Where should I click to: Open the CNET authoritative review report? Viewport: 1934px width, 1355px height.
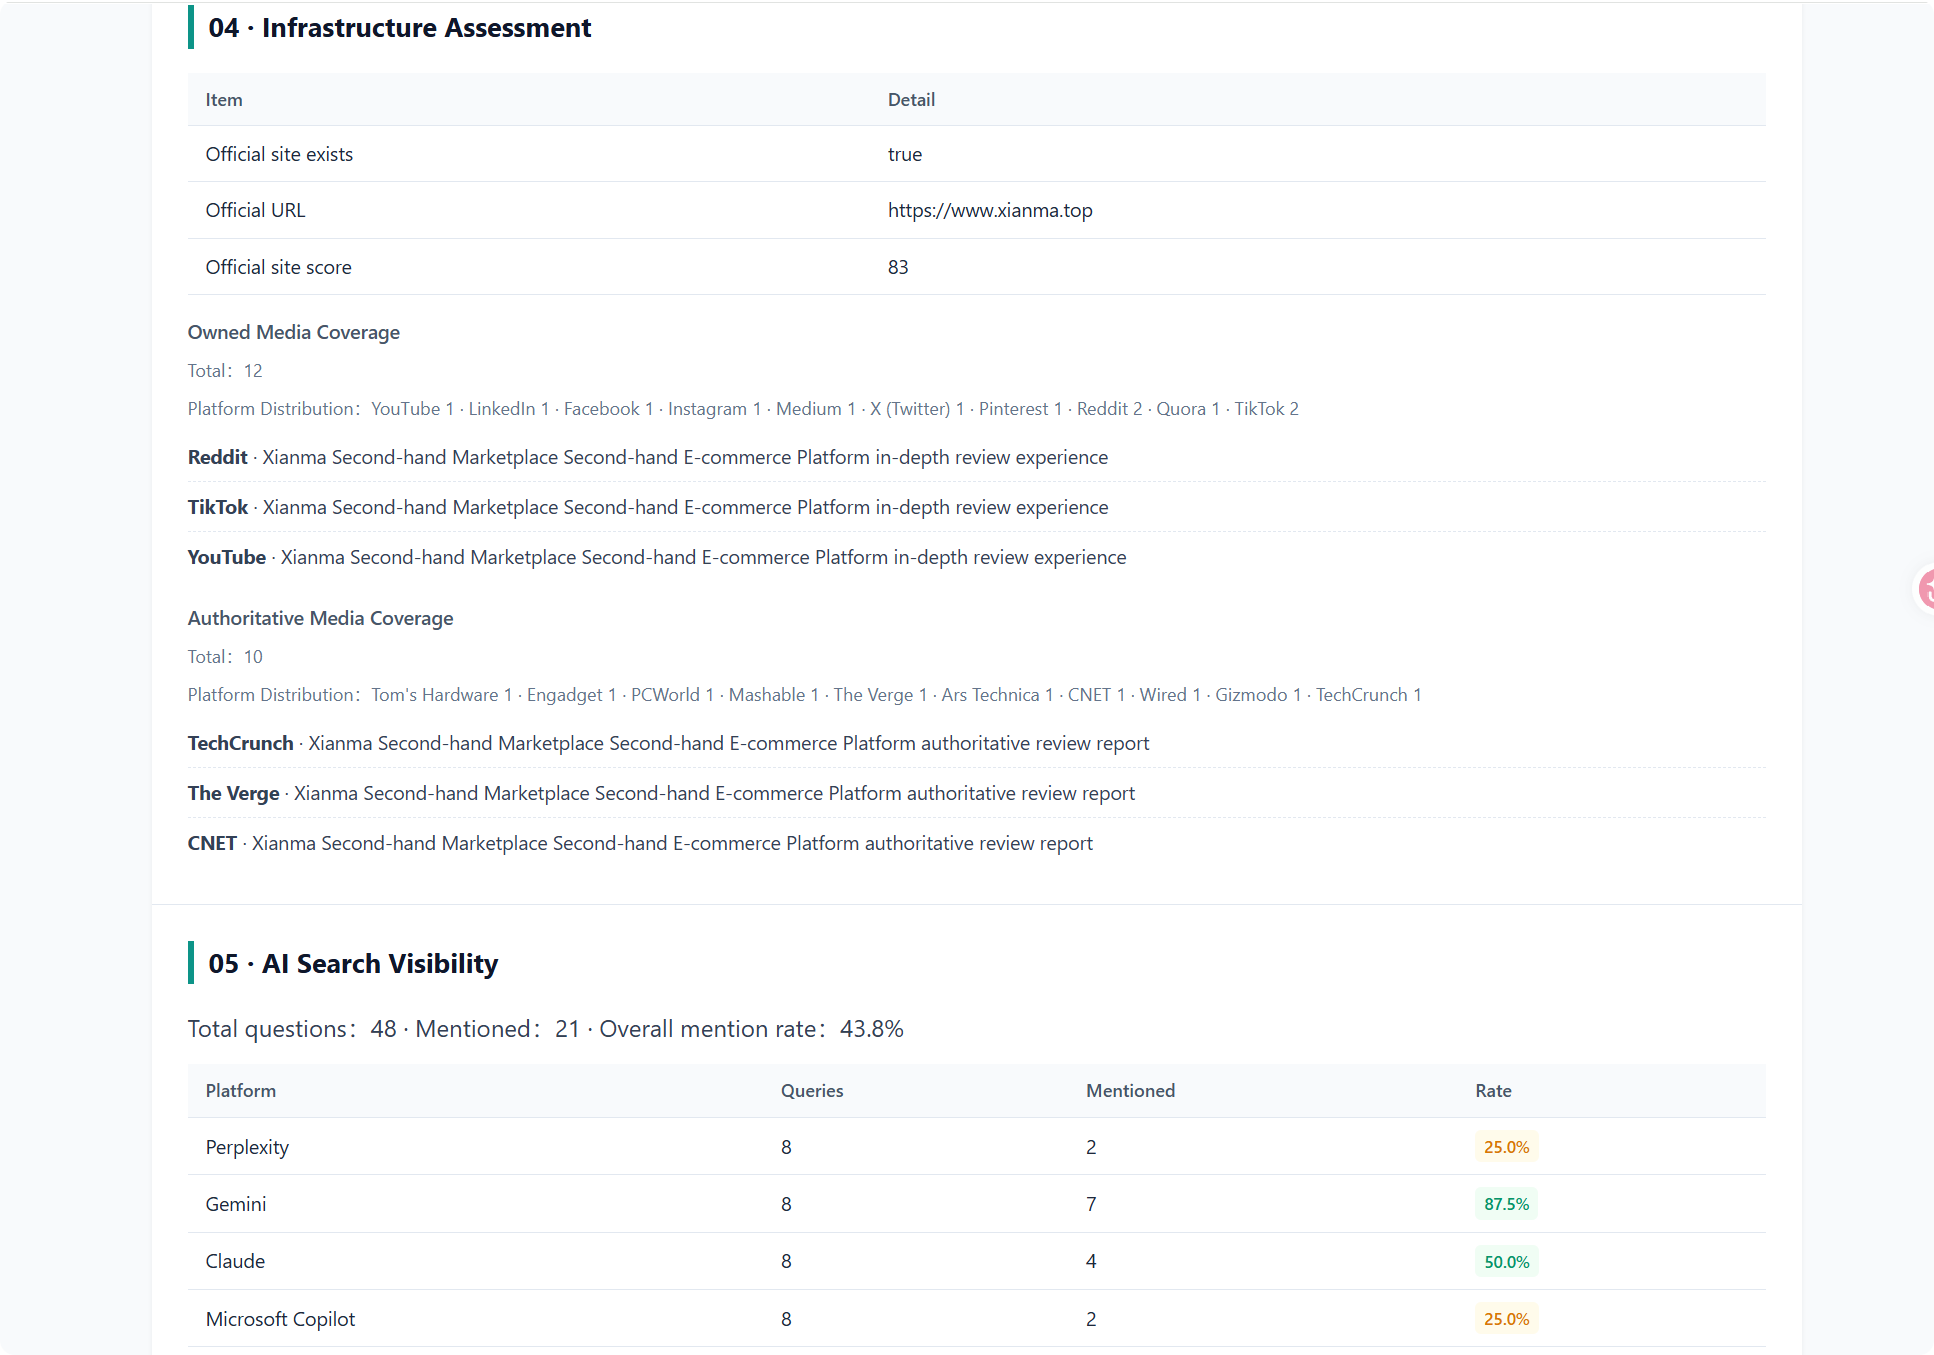pos(640,843)
